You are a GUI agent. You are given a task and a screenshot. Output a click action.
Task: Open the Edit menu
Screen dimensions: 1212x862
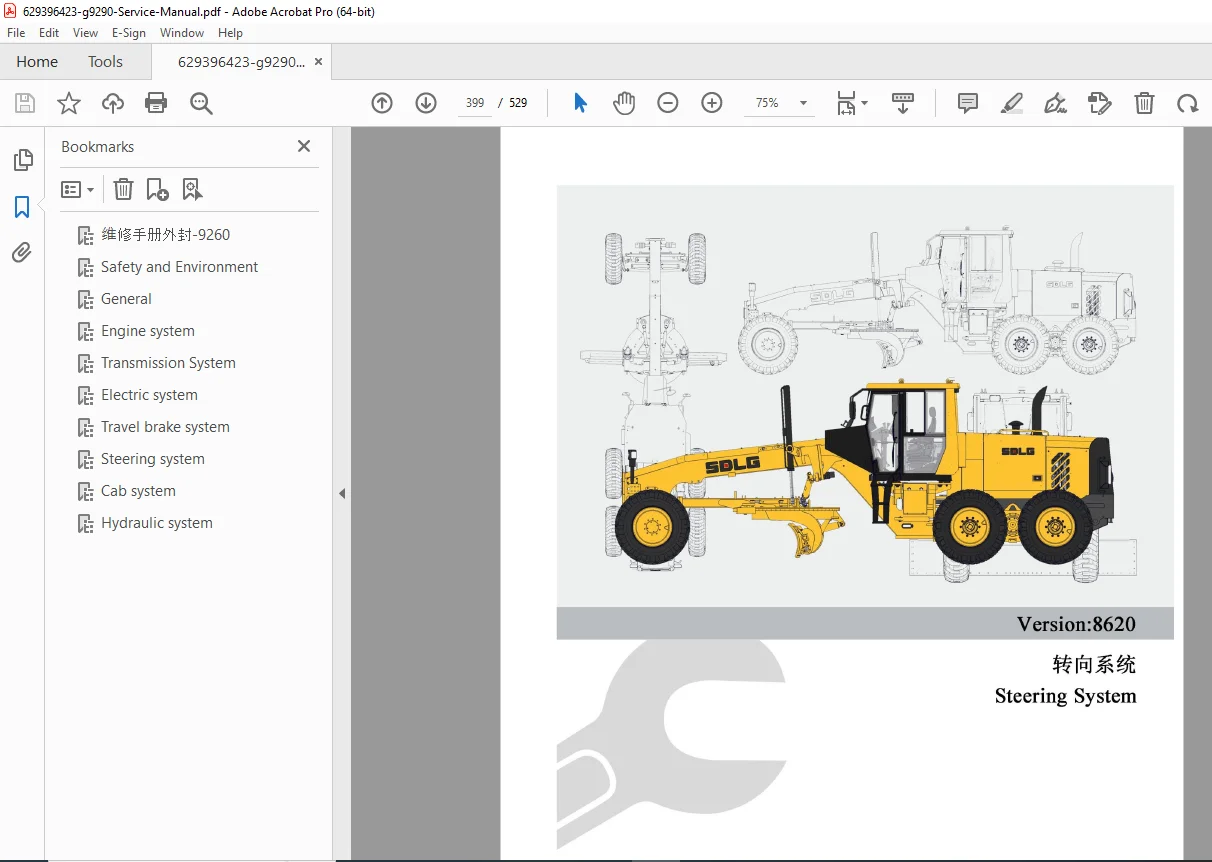[49, 33]
